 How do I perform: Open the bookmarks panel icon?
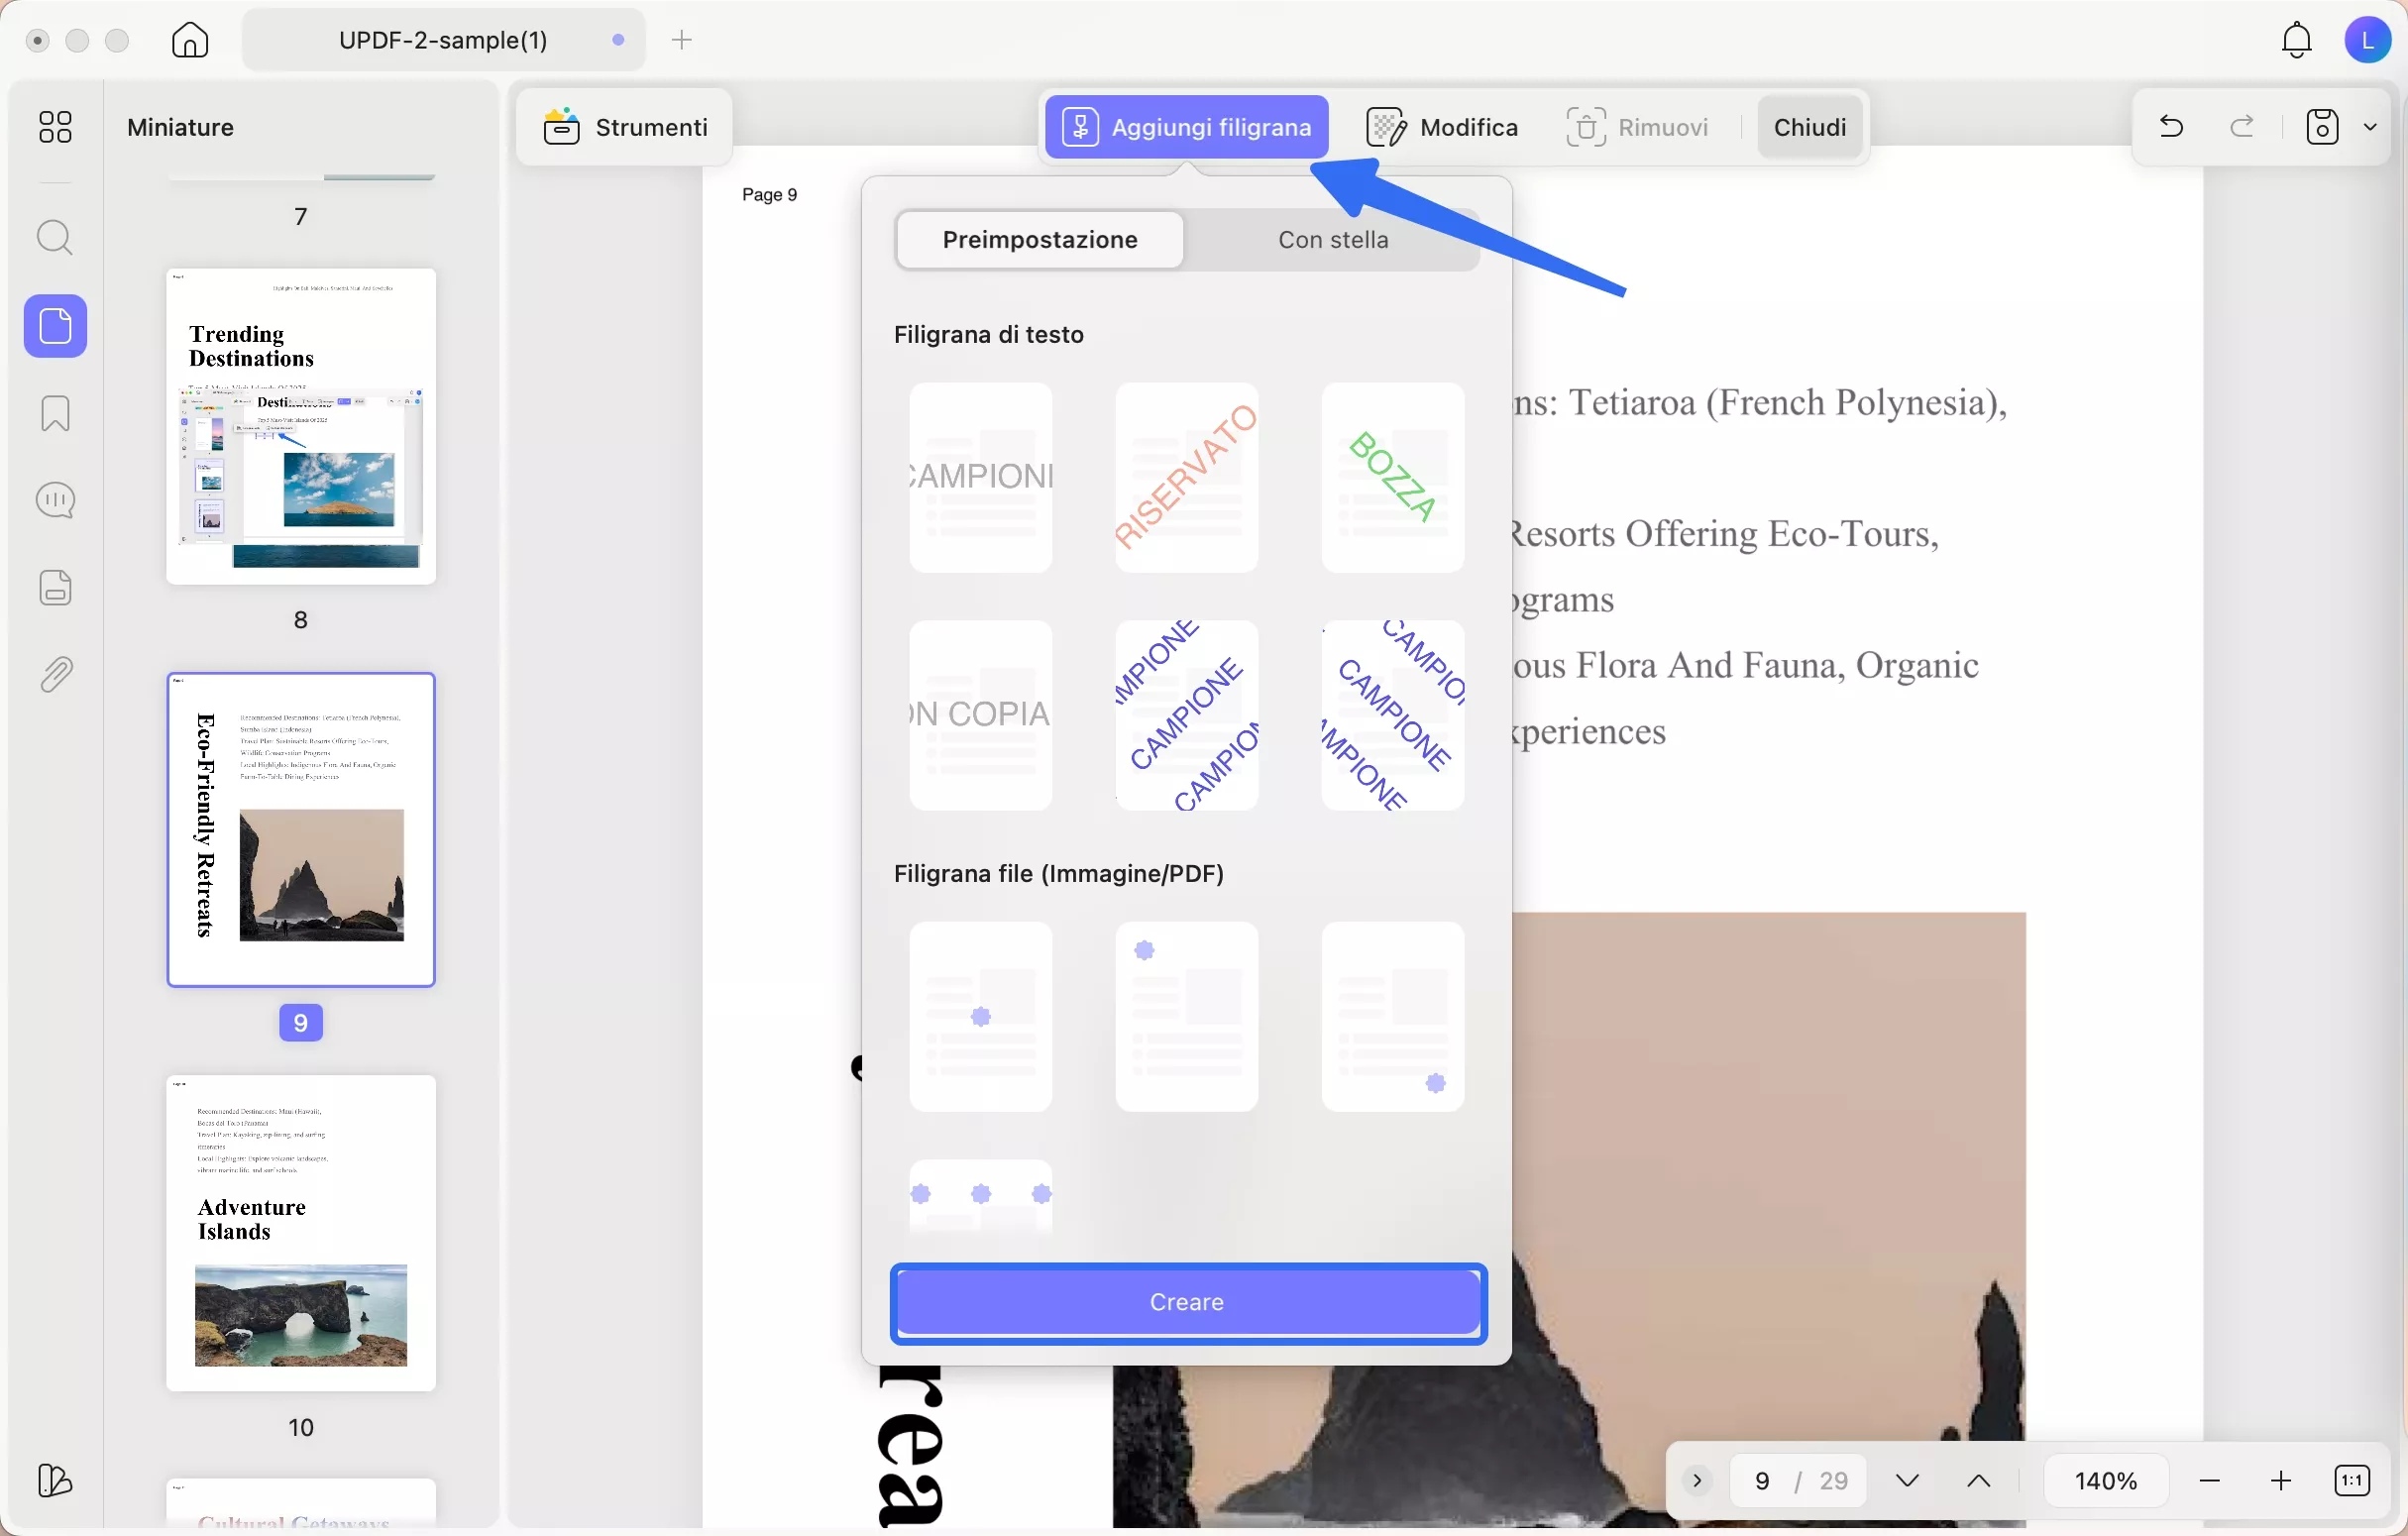point(55,413)
